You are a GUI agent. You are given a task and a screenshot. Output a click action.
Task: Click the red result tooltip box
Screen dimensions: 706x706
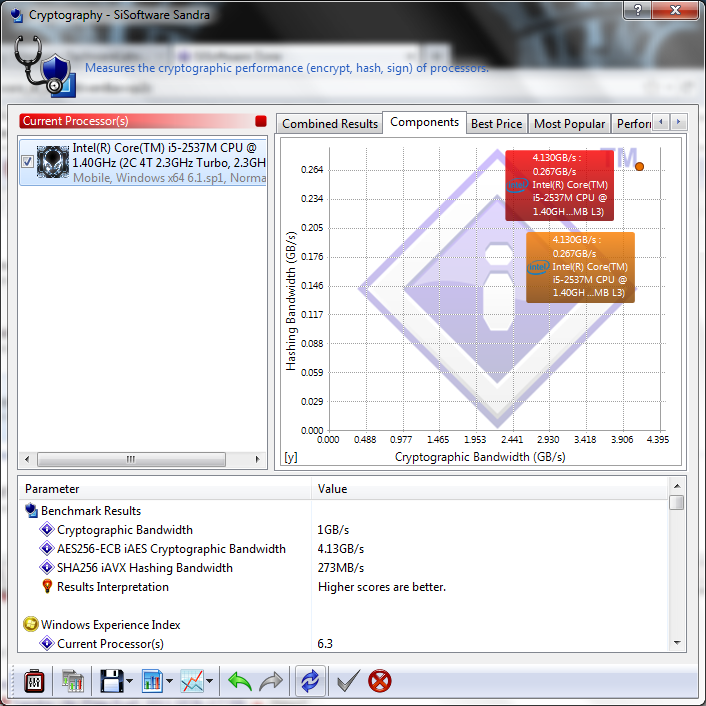pyautogui.click(x=559, y=185)
